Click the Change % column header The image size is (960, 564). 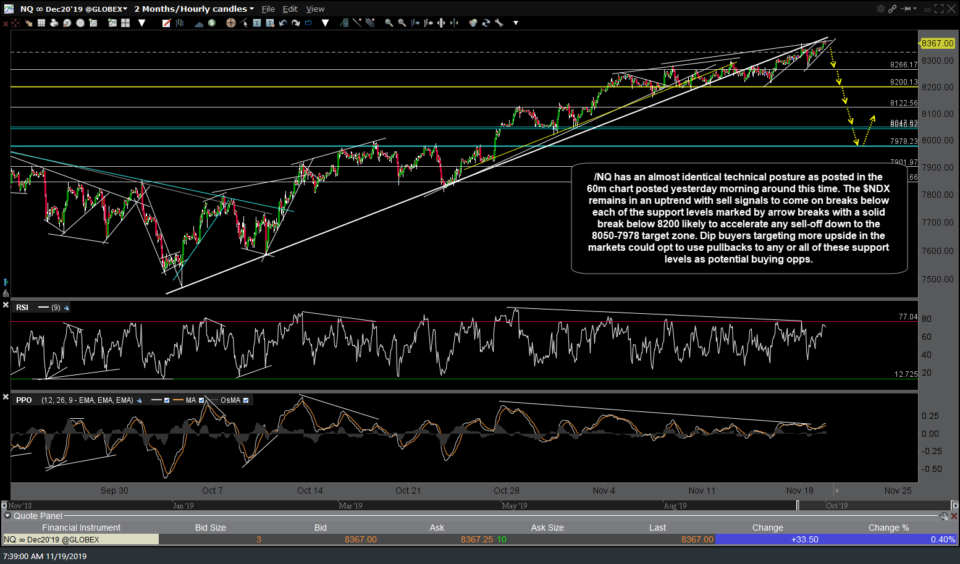coord(888,527)
